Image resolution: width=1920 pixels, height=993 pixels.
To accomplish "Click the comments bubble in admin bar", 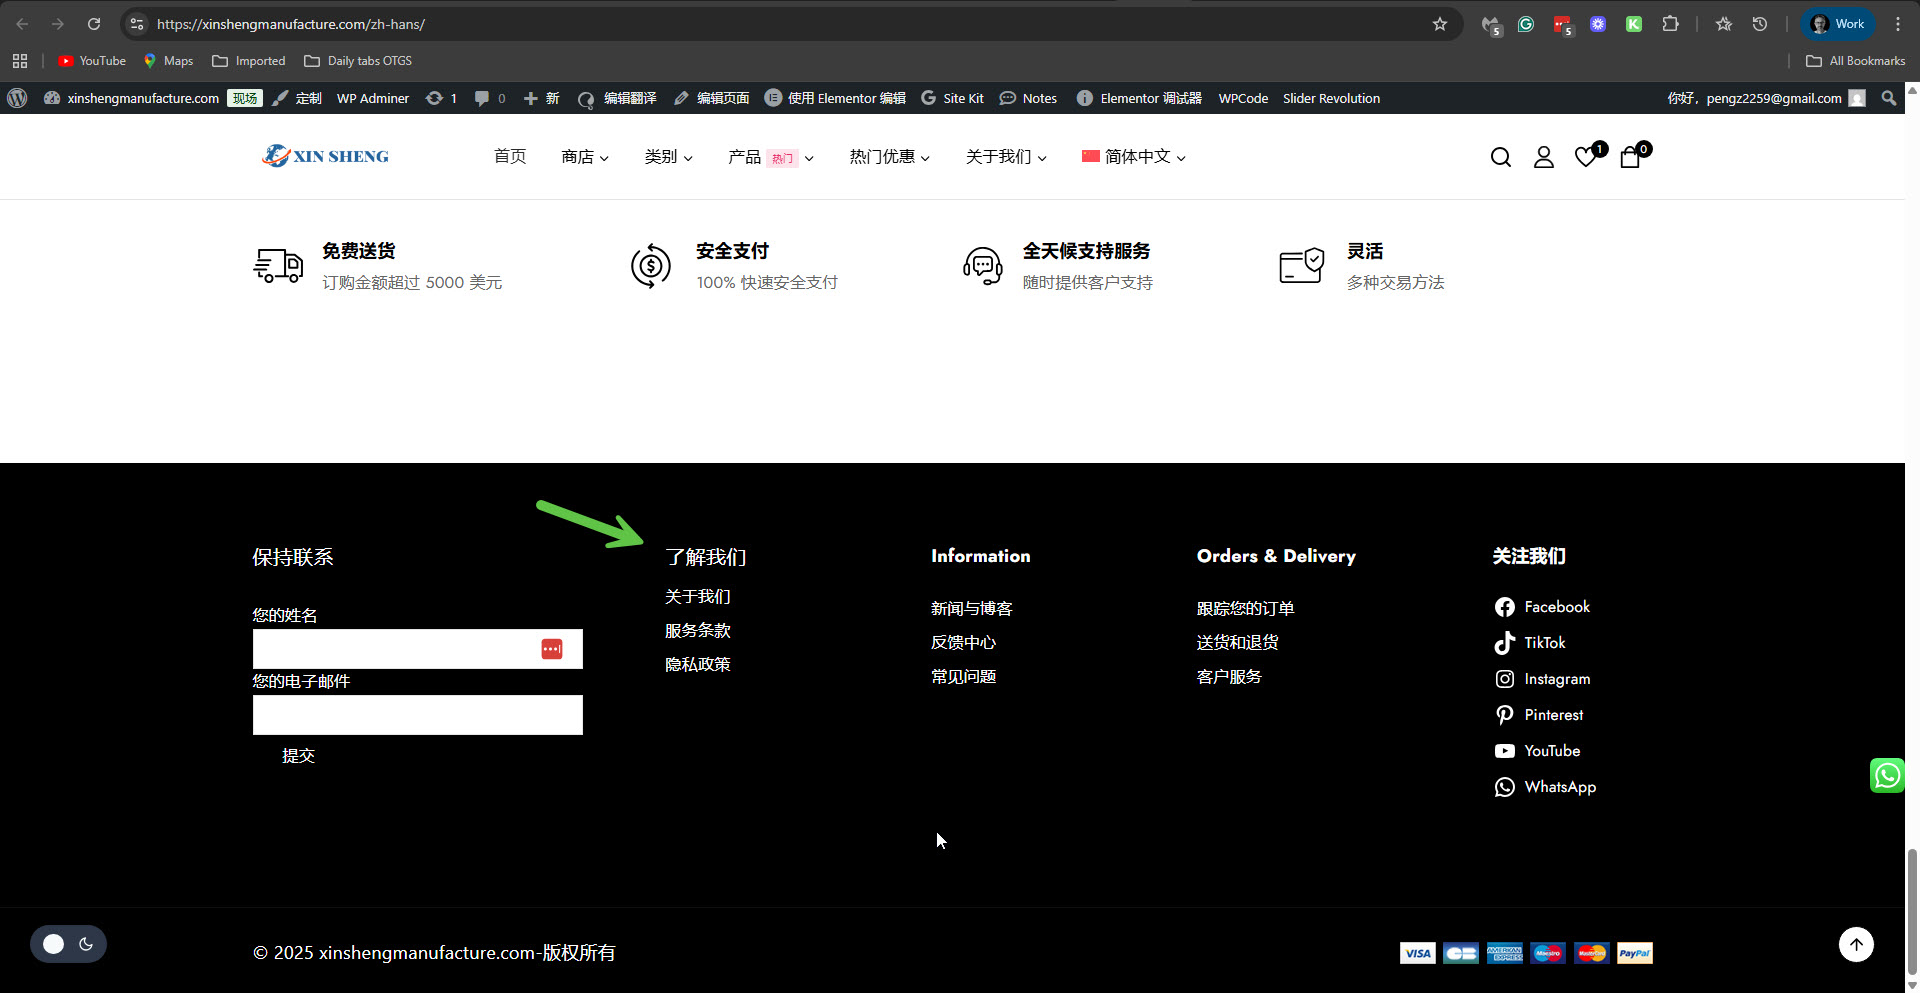I will 489,98.
